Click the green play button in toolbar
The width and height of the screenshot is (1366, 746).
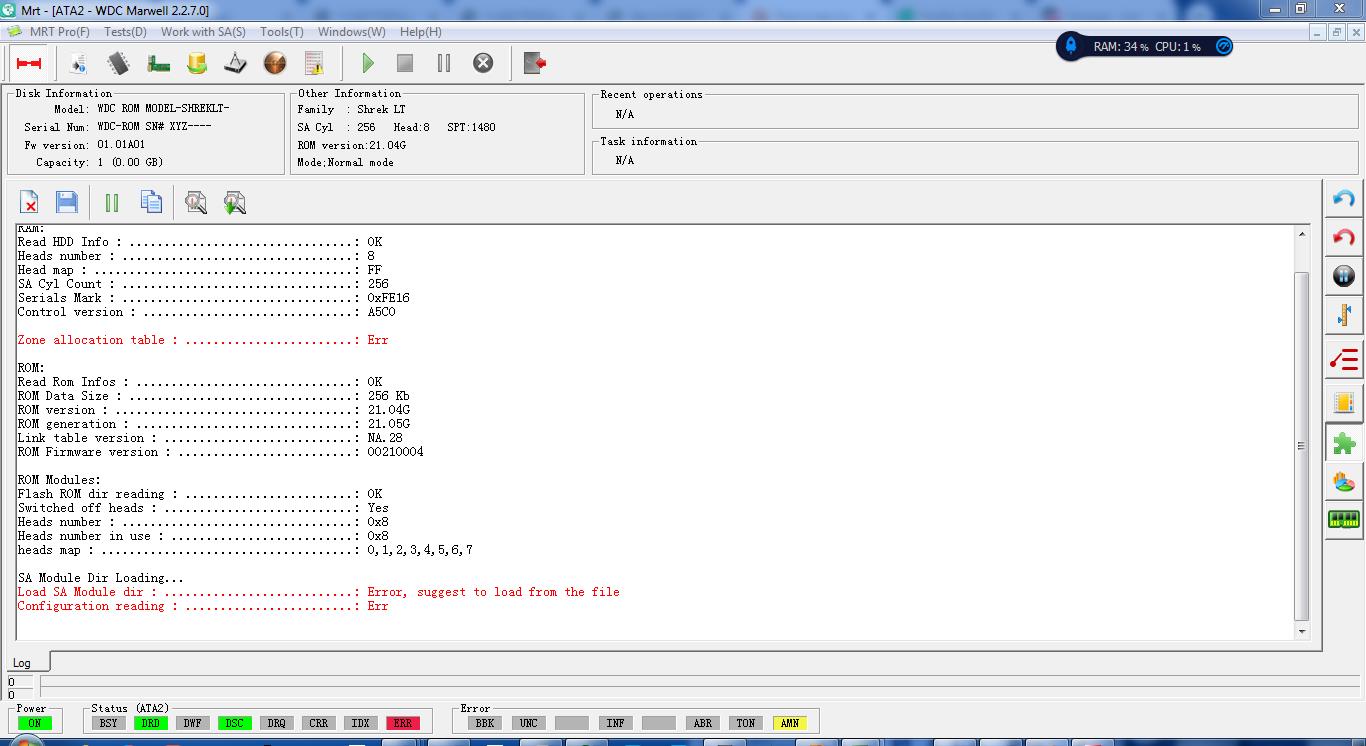point(367,63)
